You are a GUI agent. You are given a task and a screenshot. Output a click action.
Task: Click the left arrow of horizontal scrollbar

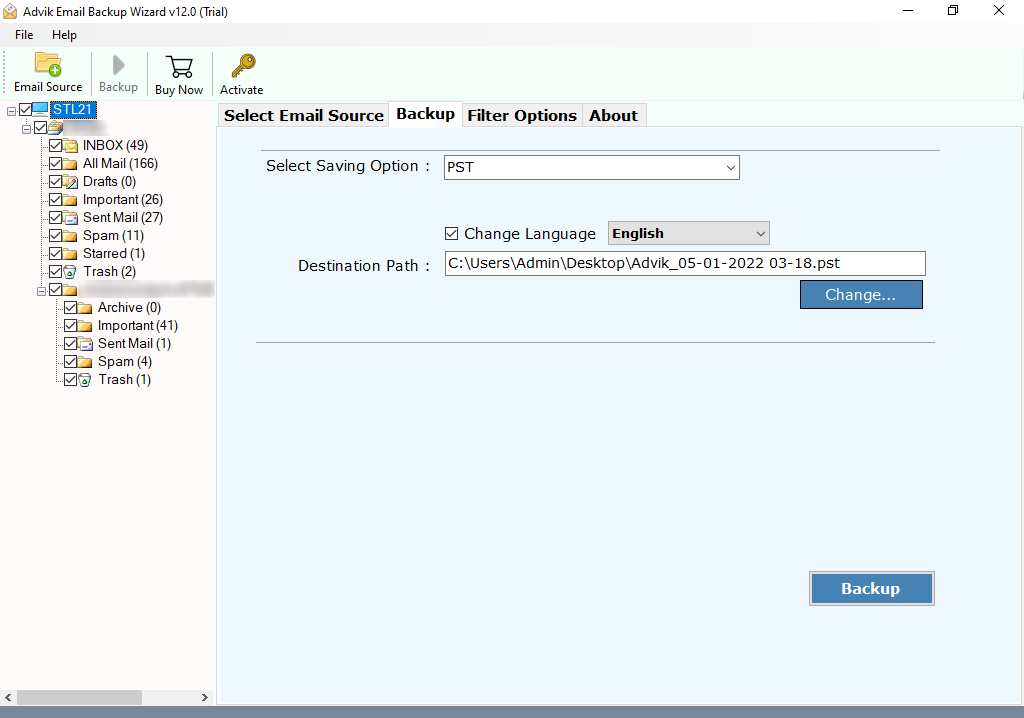point(8,698)
